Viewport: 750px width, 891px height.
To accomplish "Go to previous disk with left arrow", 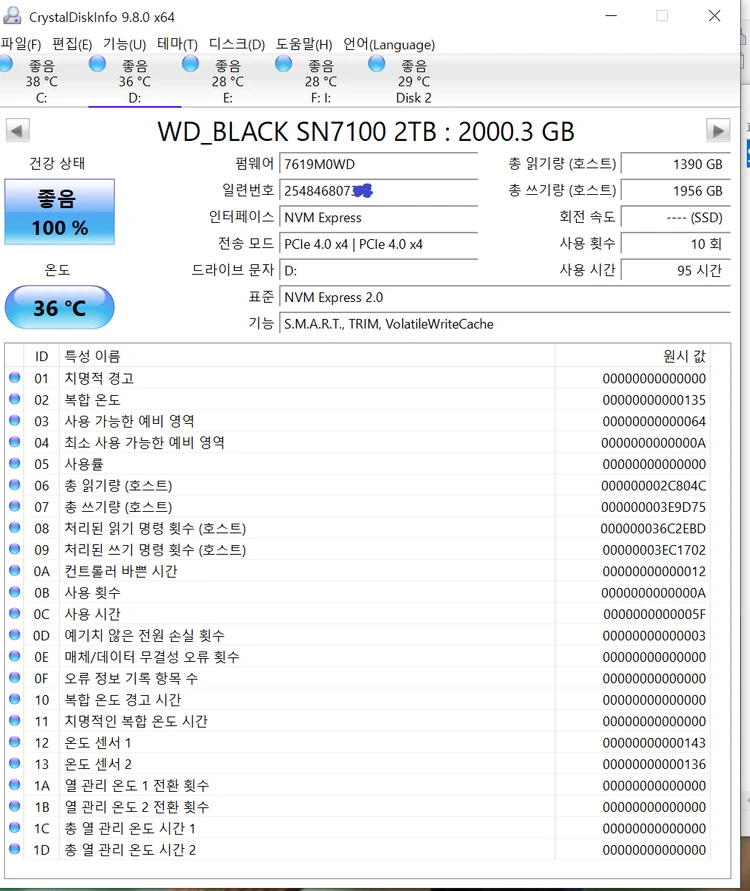I will (18, 131).
